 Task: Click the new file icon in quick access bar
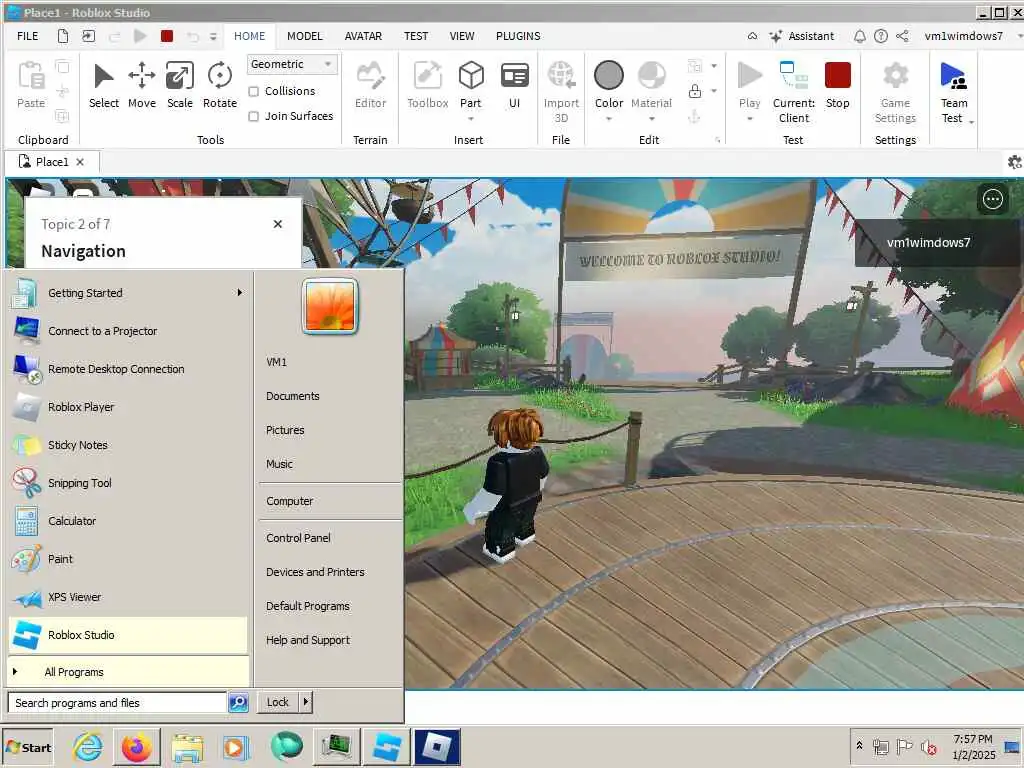point(63,36)
